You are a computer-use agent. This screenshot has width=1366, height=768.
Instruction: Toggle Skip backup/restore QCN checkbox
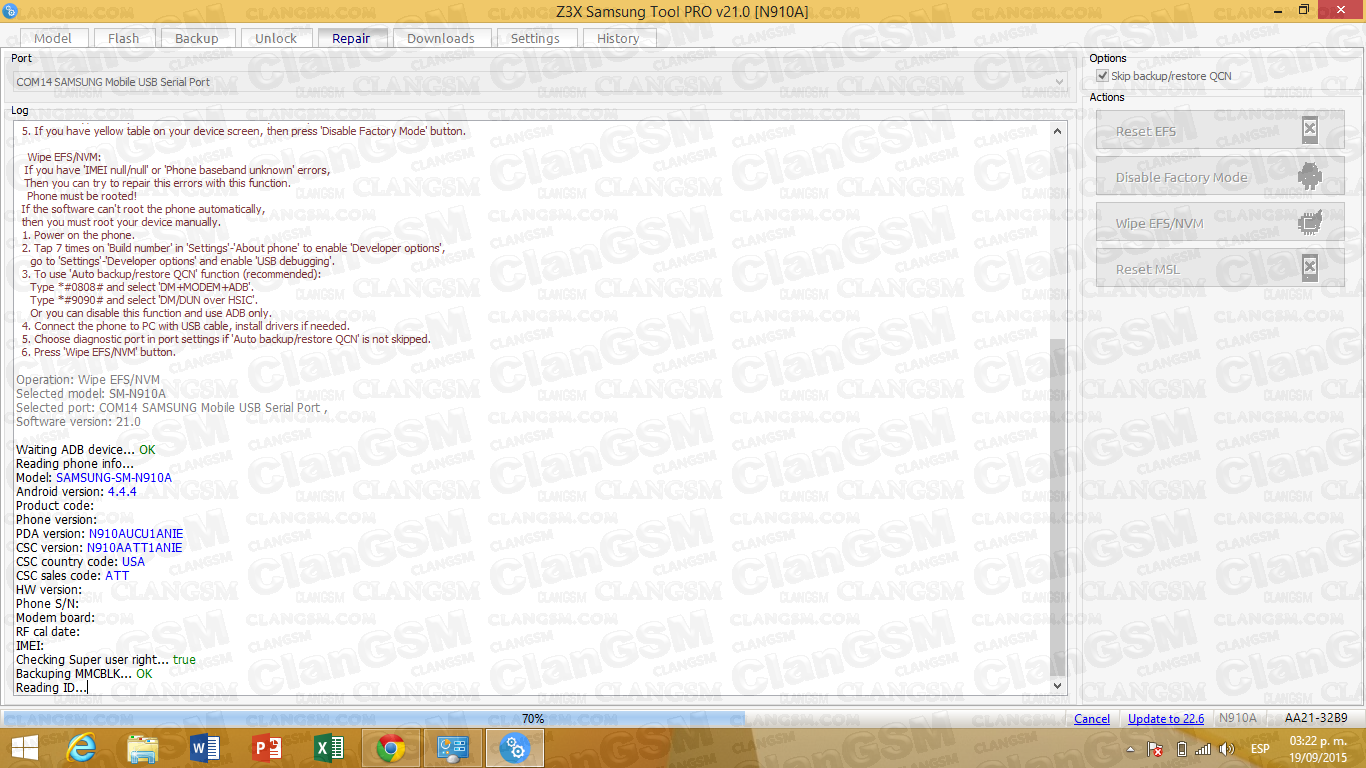tap(1102, 76)
